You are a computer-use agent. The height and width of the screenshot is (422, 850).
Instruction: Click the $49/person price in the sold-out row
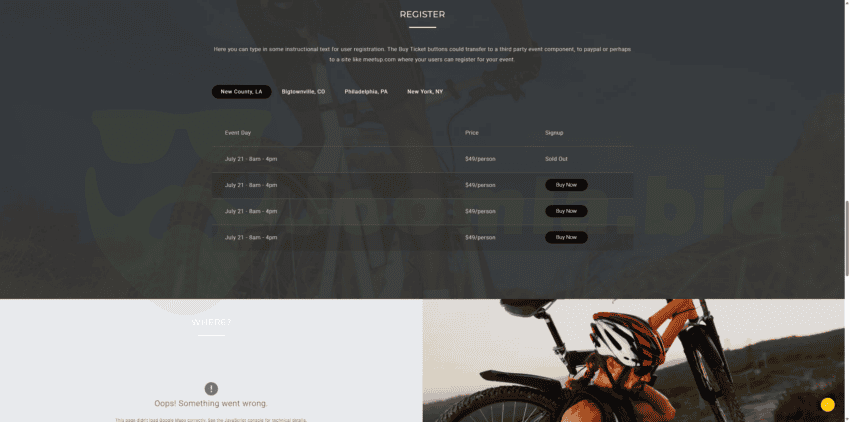click(480, 159)
